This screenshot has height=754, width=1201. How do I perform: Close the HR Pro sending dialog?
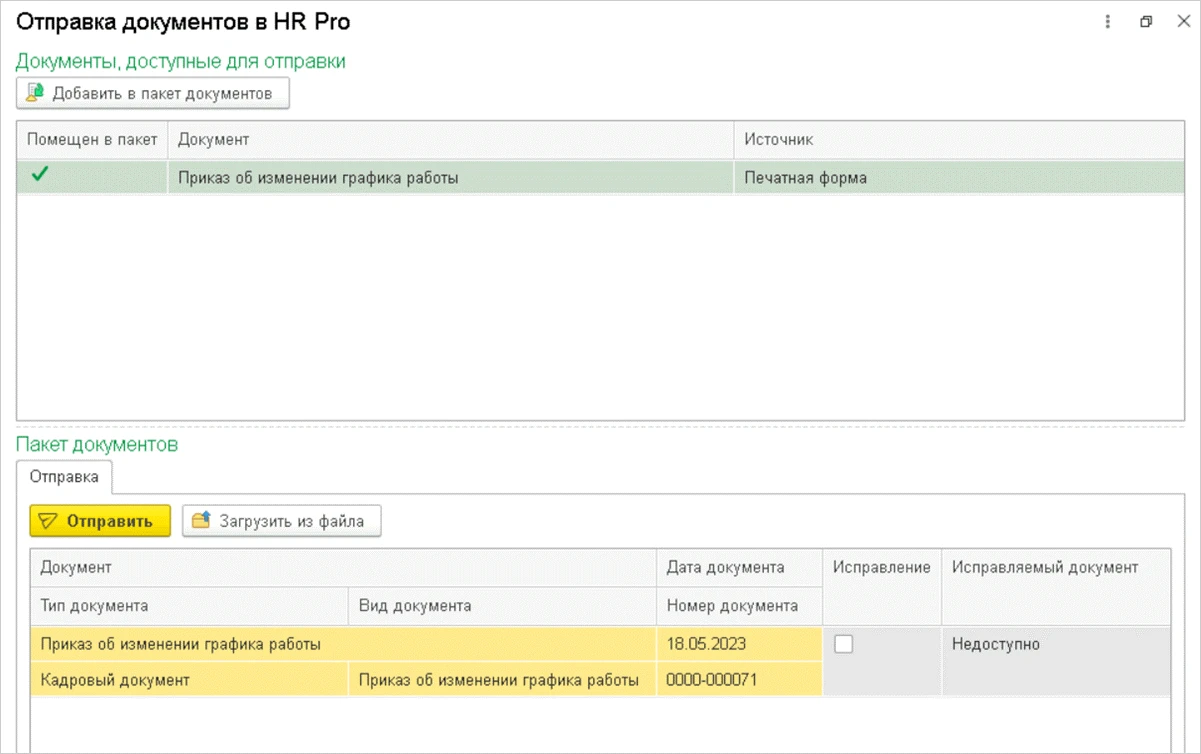pos(1182,21)
